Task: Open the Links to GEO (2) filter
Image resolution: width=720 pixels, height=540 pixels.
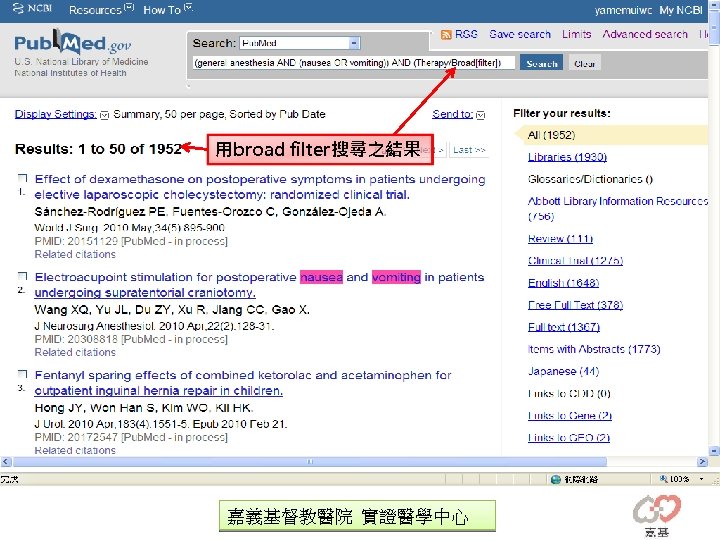Action: tap(568, 437)
